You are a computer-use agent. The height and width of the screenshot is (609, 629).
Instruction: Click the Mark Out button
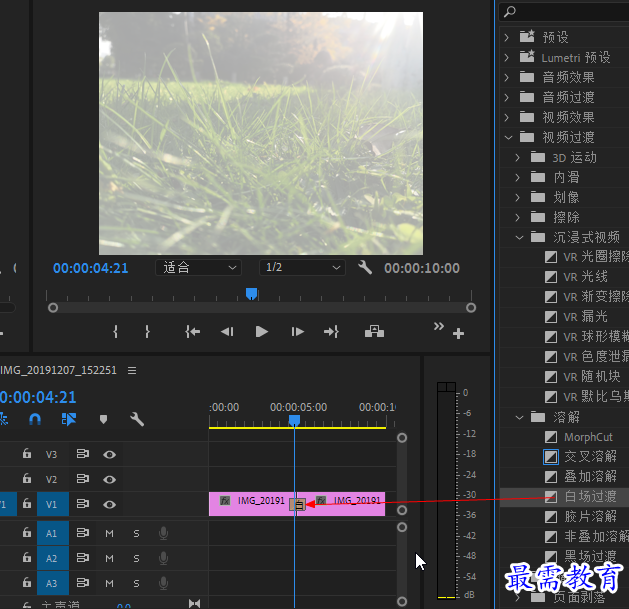(147, 332)
